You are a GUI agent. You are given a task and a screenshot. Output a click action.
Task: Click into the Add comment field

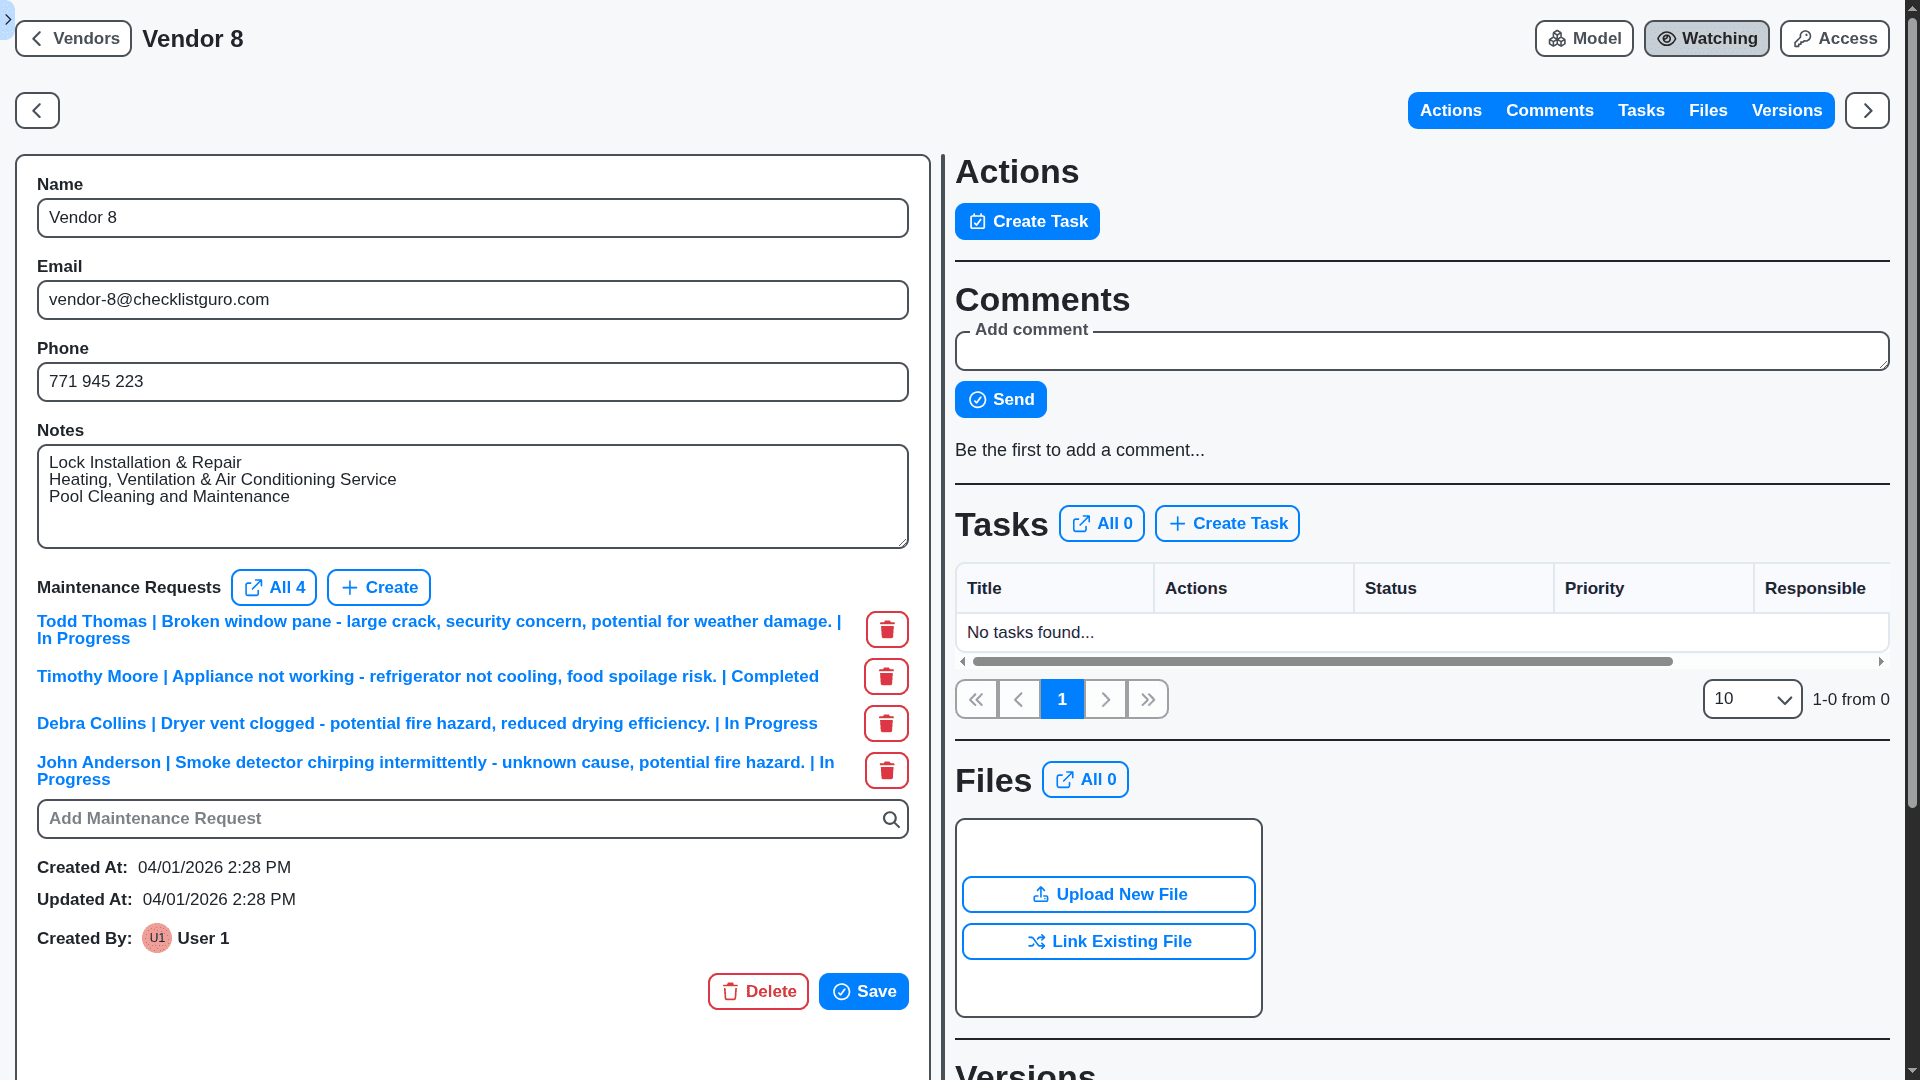click(x=1421, y=353)
